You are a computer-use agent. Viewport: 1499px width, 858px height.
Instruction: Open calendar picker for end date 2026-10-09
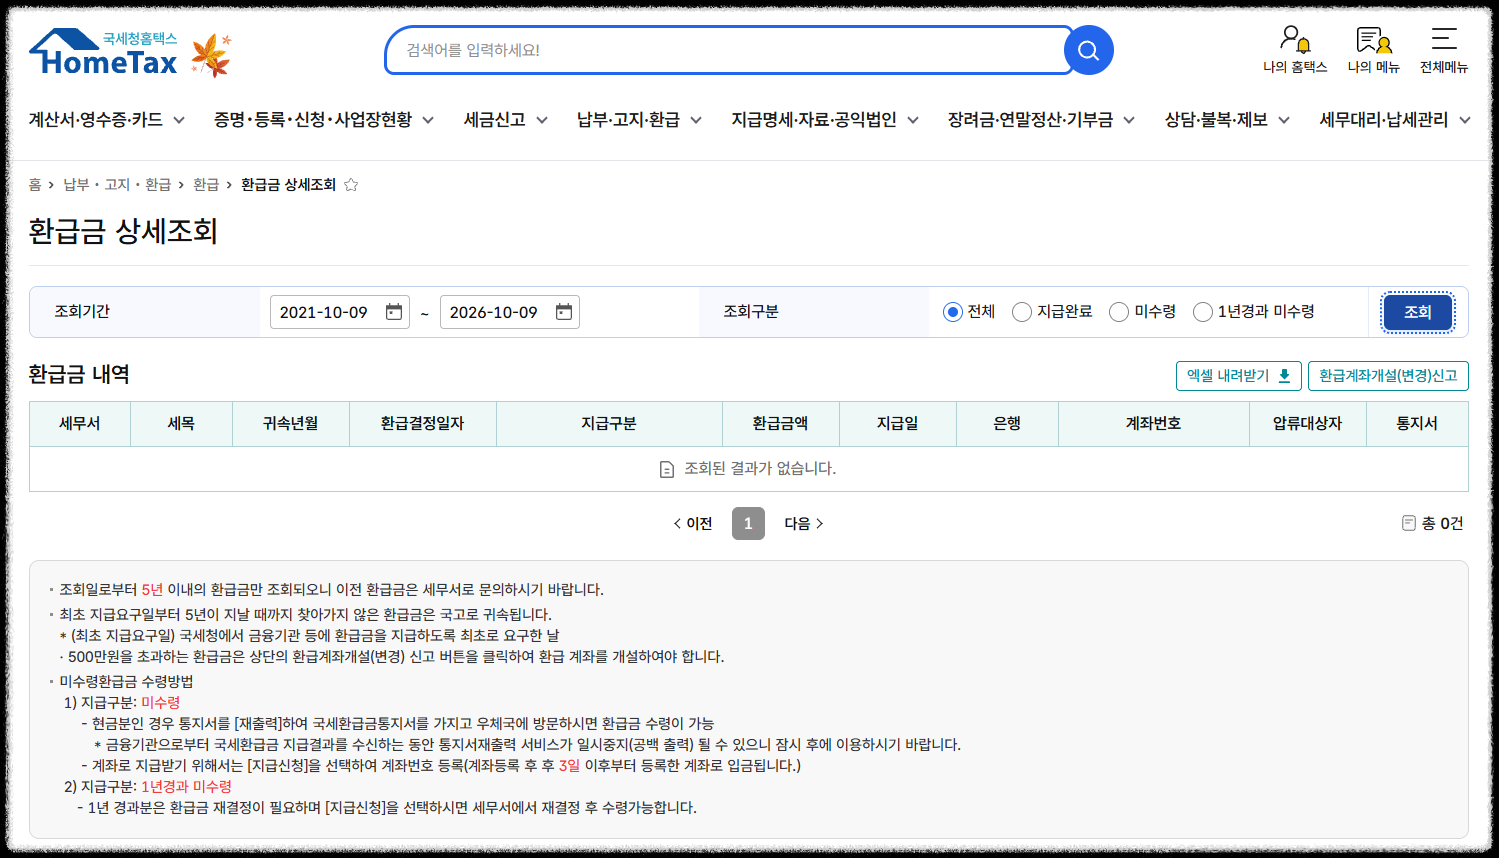tap(564, 312)
